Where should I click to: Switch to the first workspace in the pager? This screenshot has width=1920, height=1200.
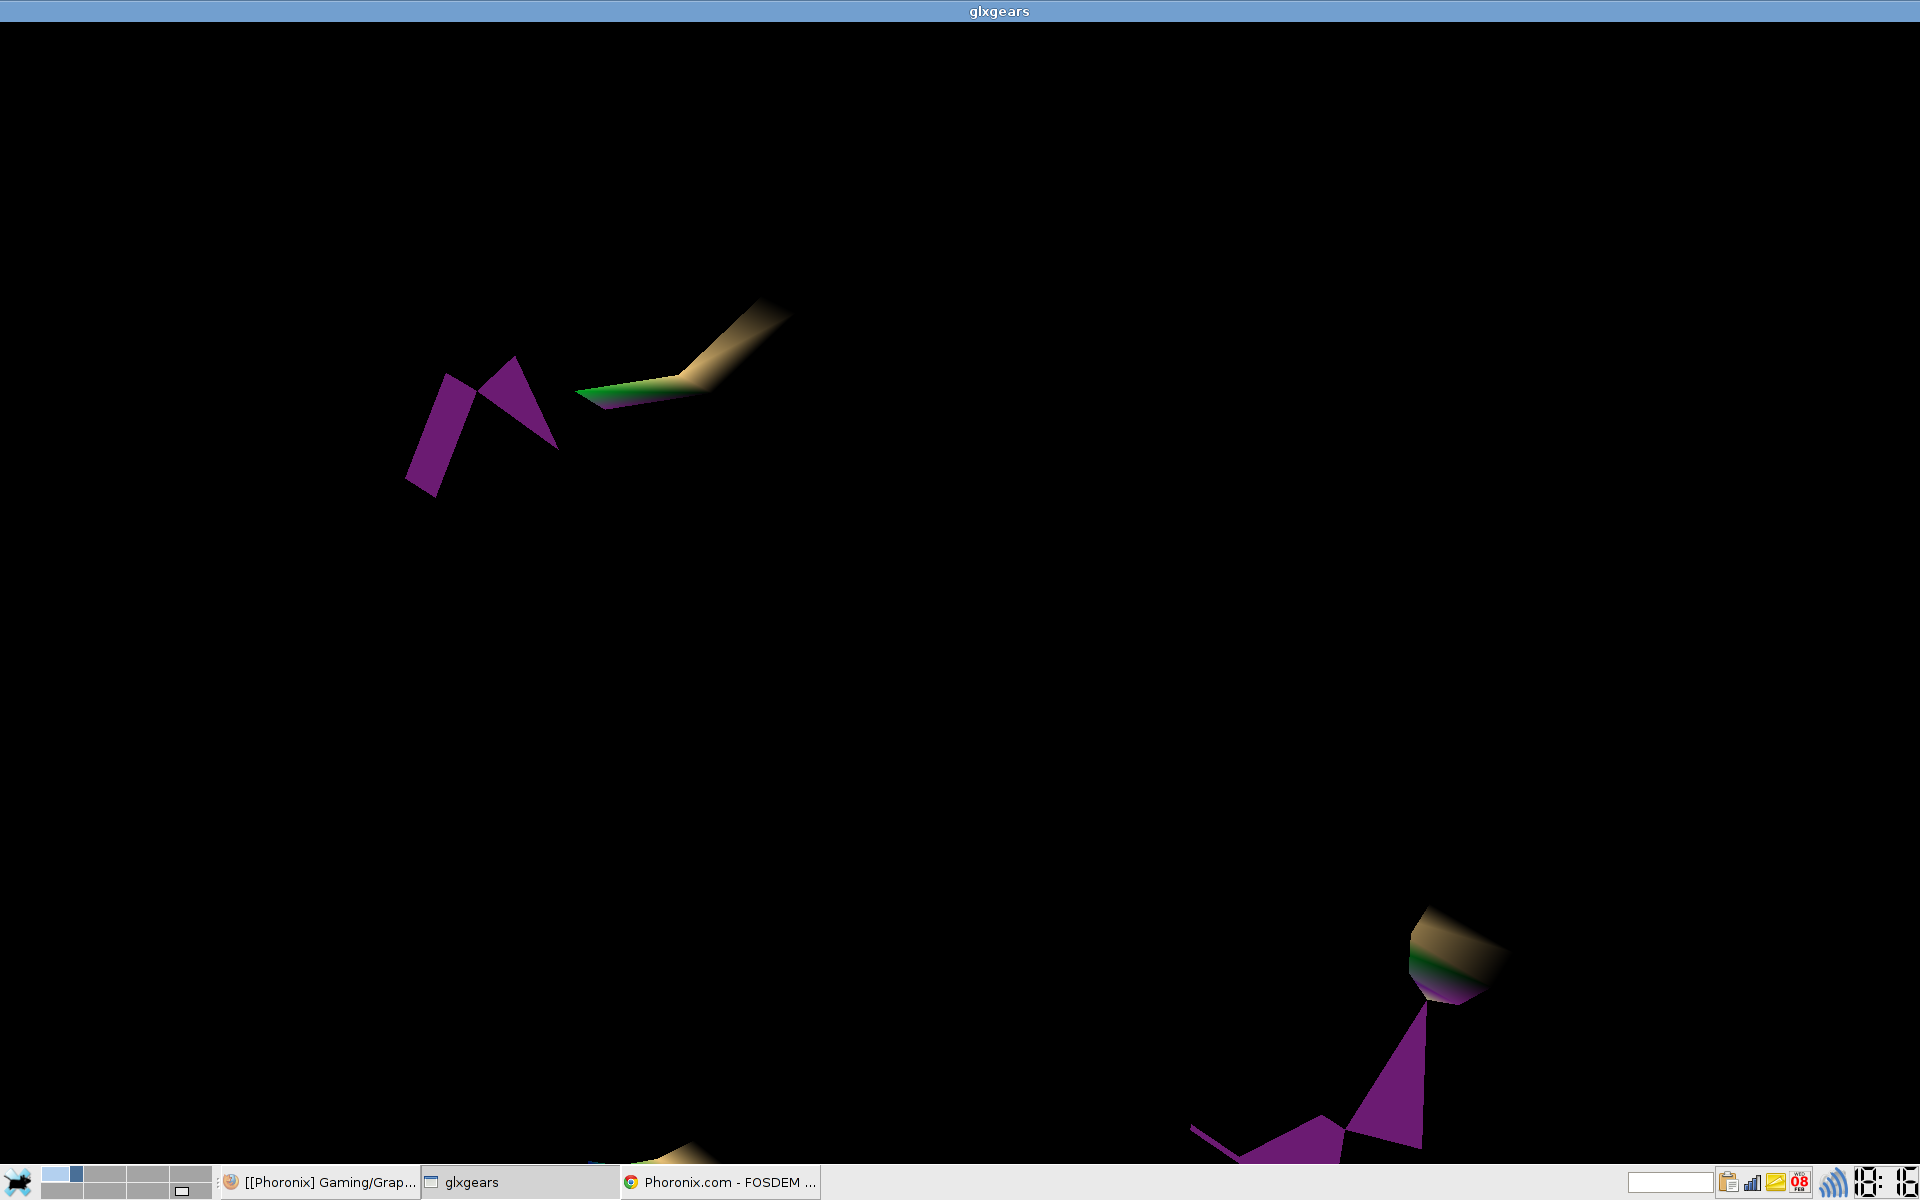coord(62,1174)
